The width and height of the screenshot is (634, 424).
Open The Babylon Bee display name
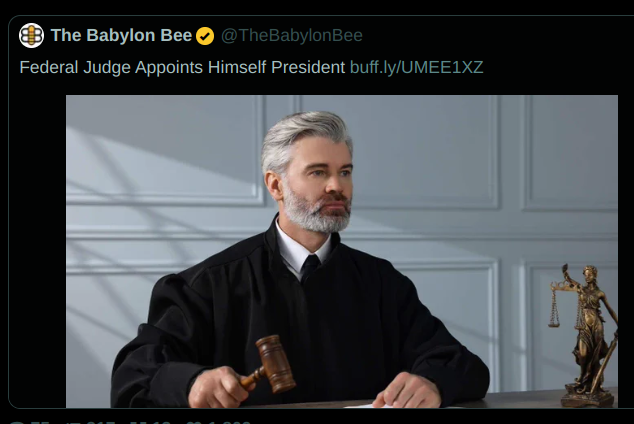(121, 35)
